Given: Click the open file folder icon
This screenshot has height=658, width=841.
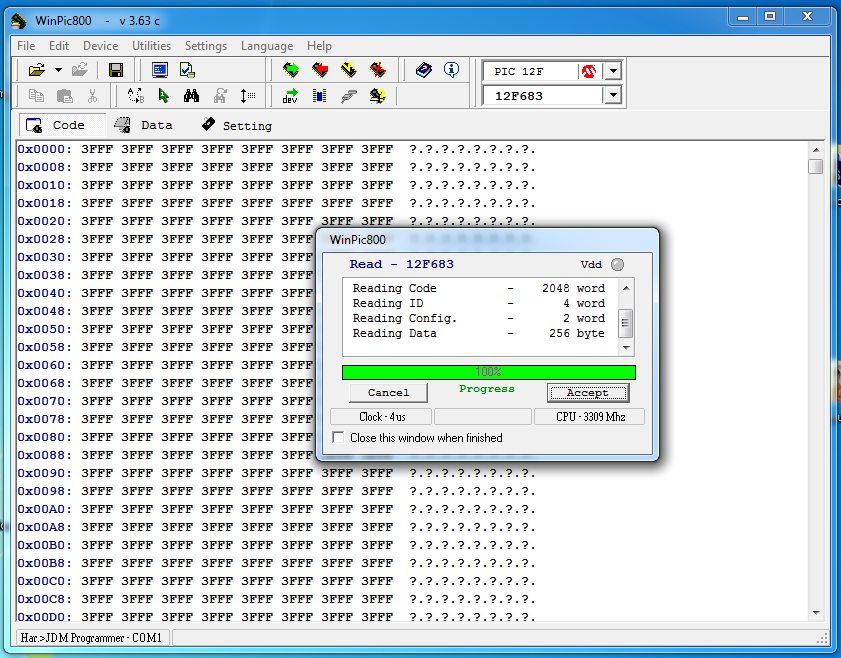Looking at the screenshot, I should (x=36, y=70).
